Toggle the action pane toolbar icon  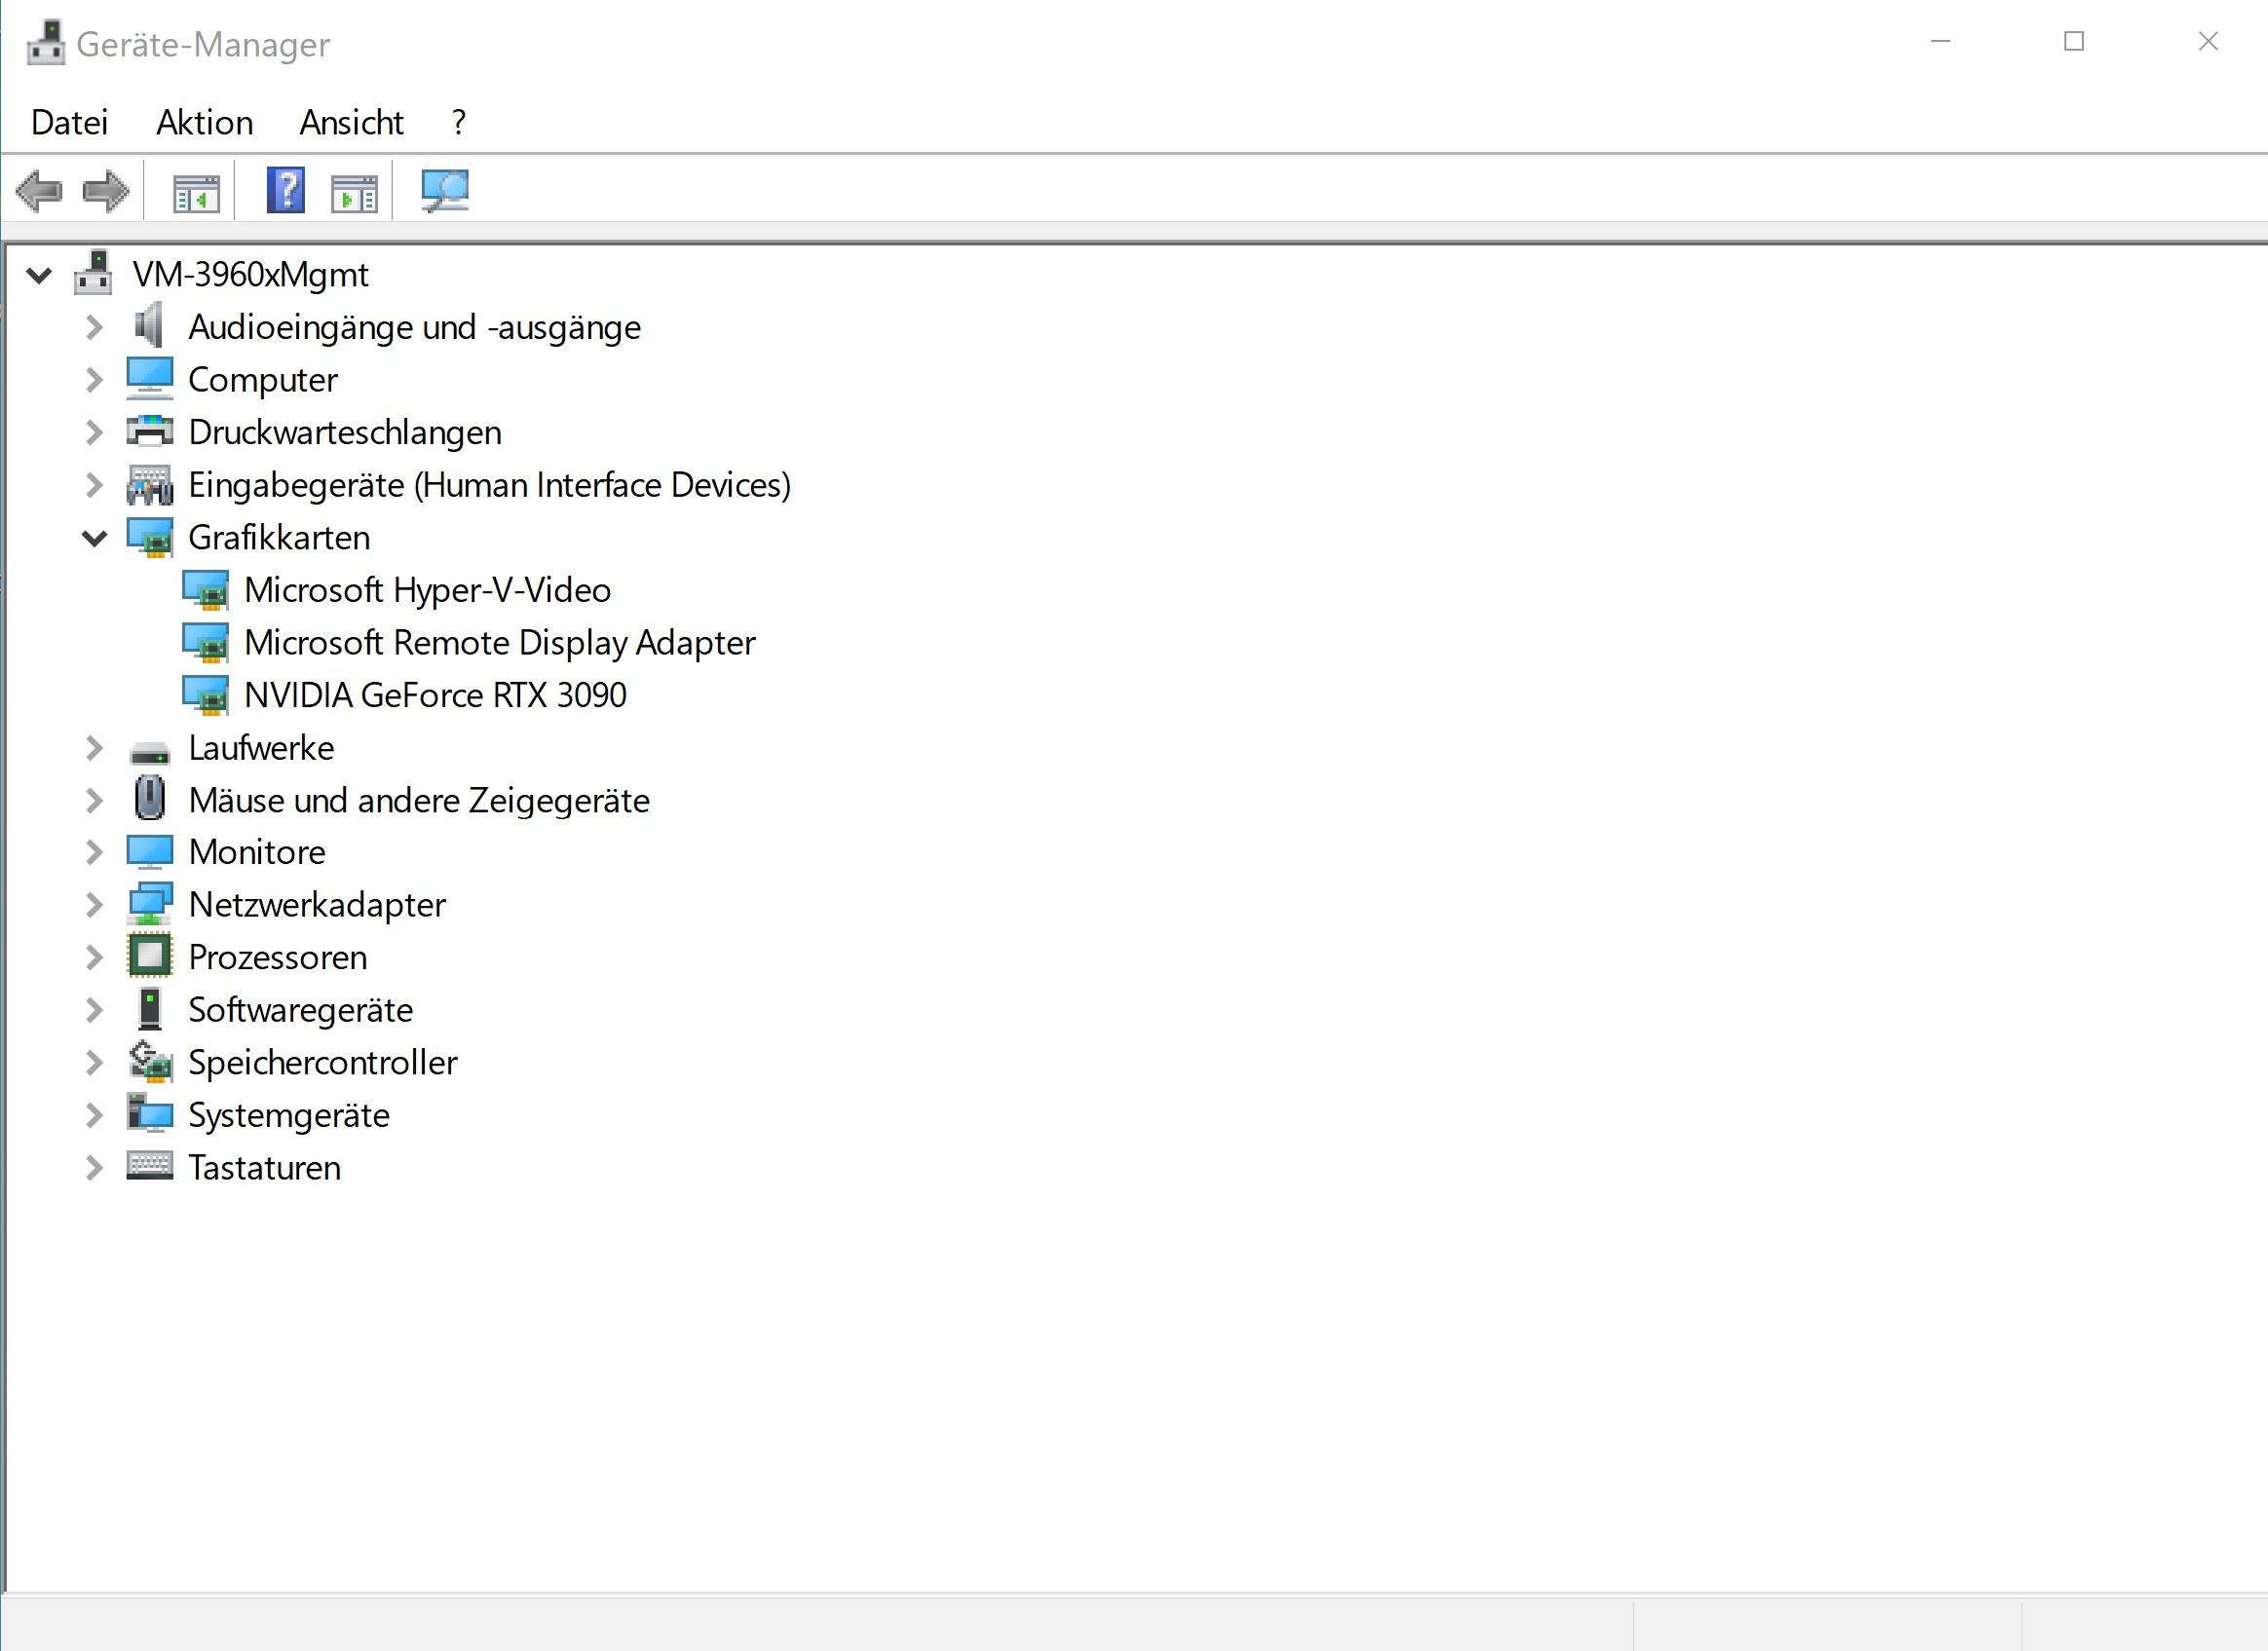354,192
